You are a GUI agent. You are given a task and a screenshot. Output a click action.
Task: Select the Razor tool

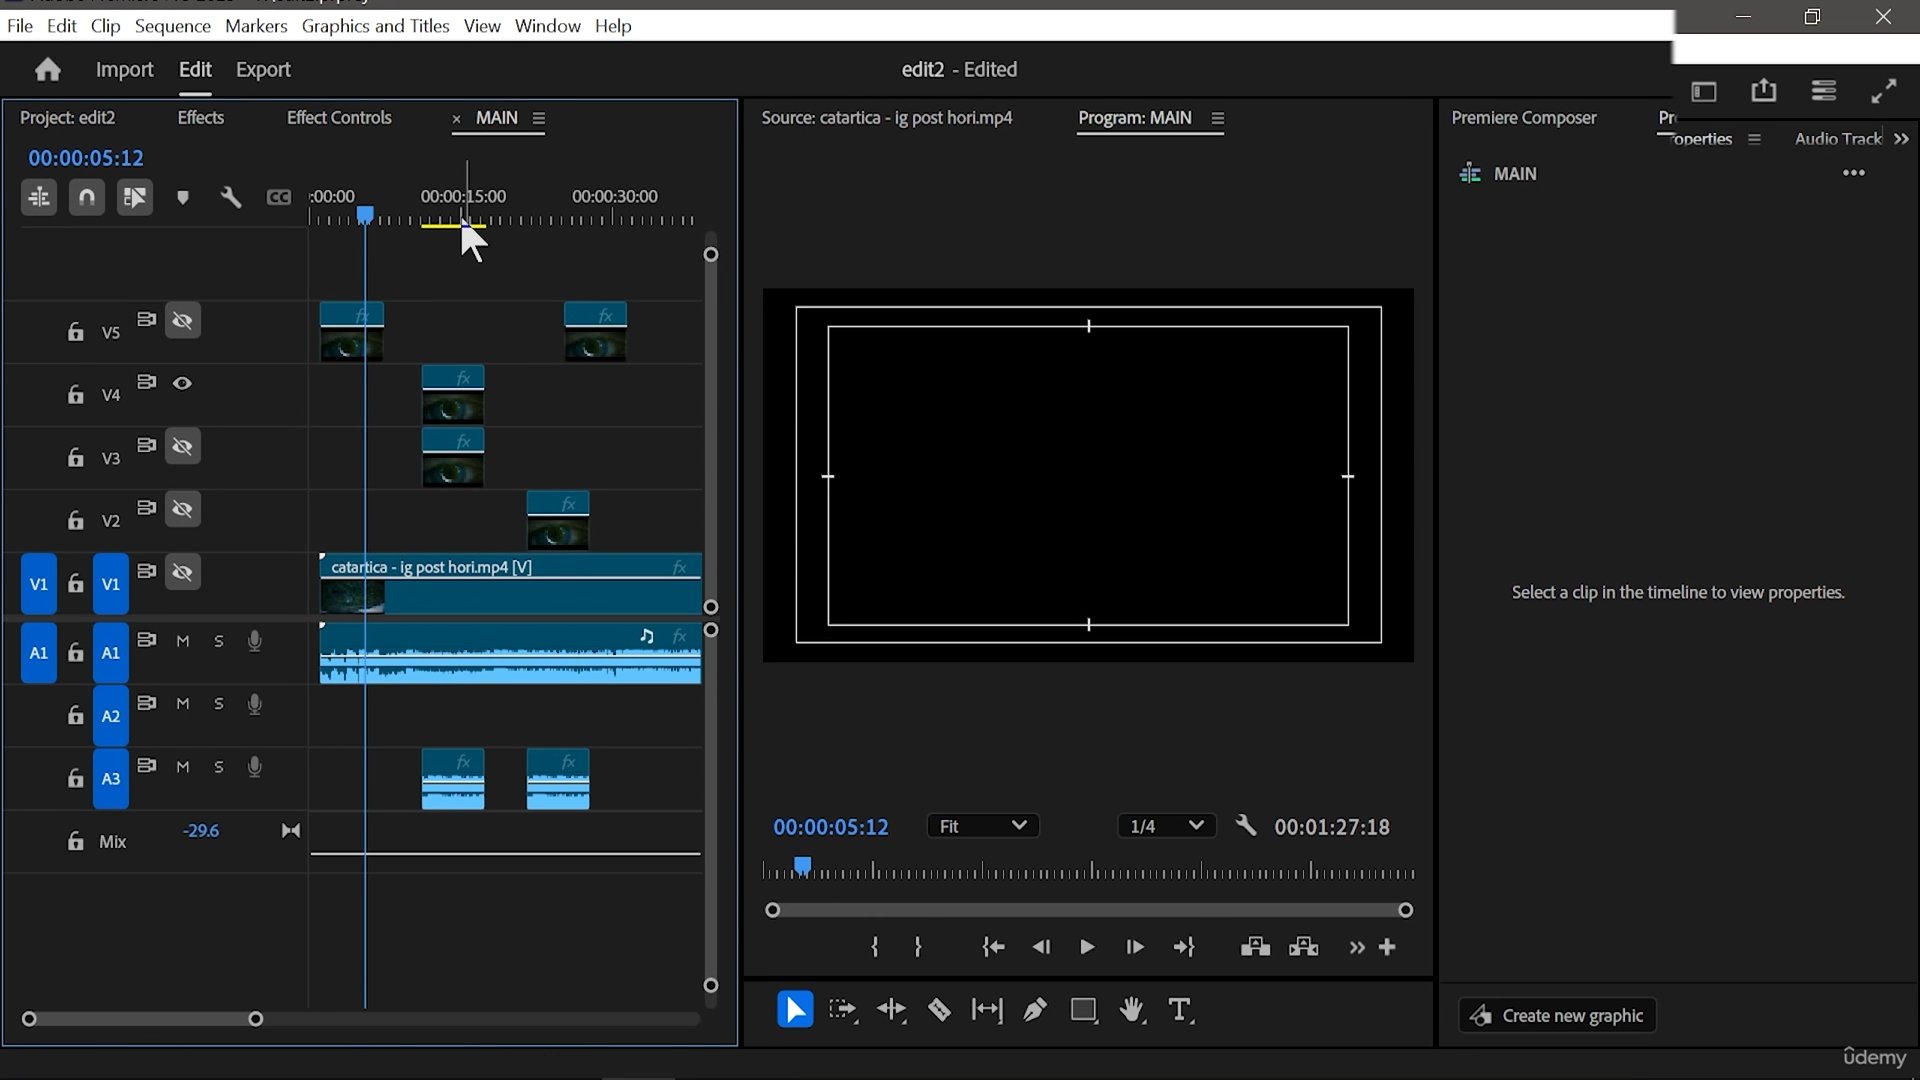938,1010
